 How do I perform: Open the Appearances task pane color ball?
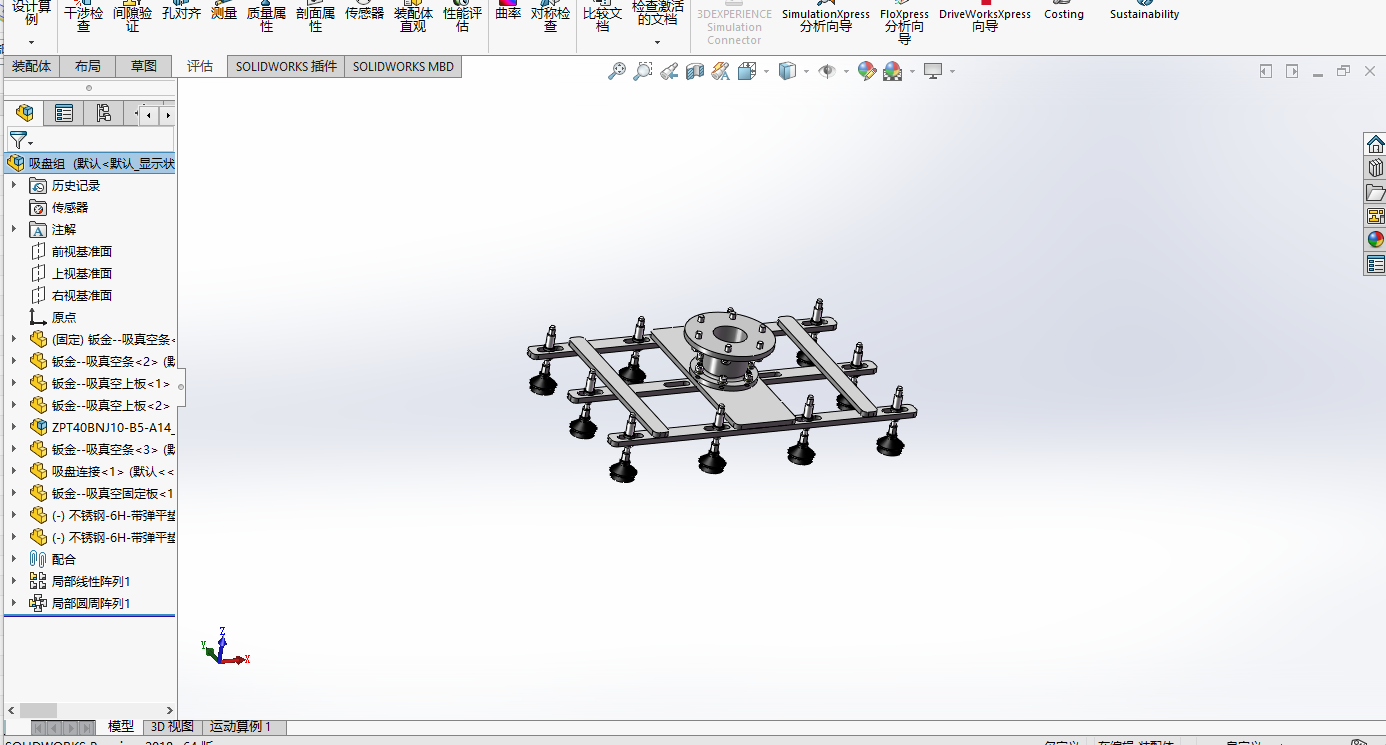pyautogui.click(x=1375, y=240)
